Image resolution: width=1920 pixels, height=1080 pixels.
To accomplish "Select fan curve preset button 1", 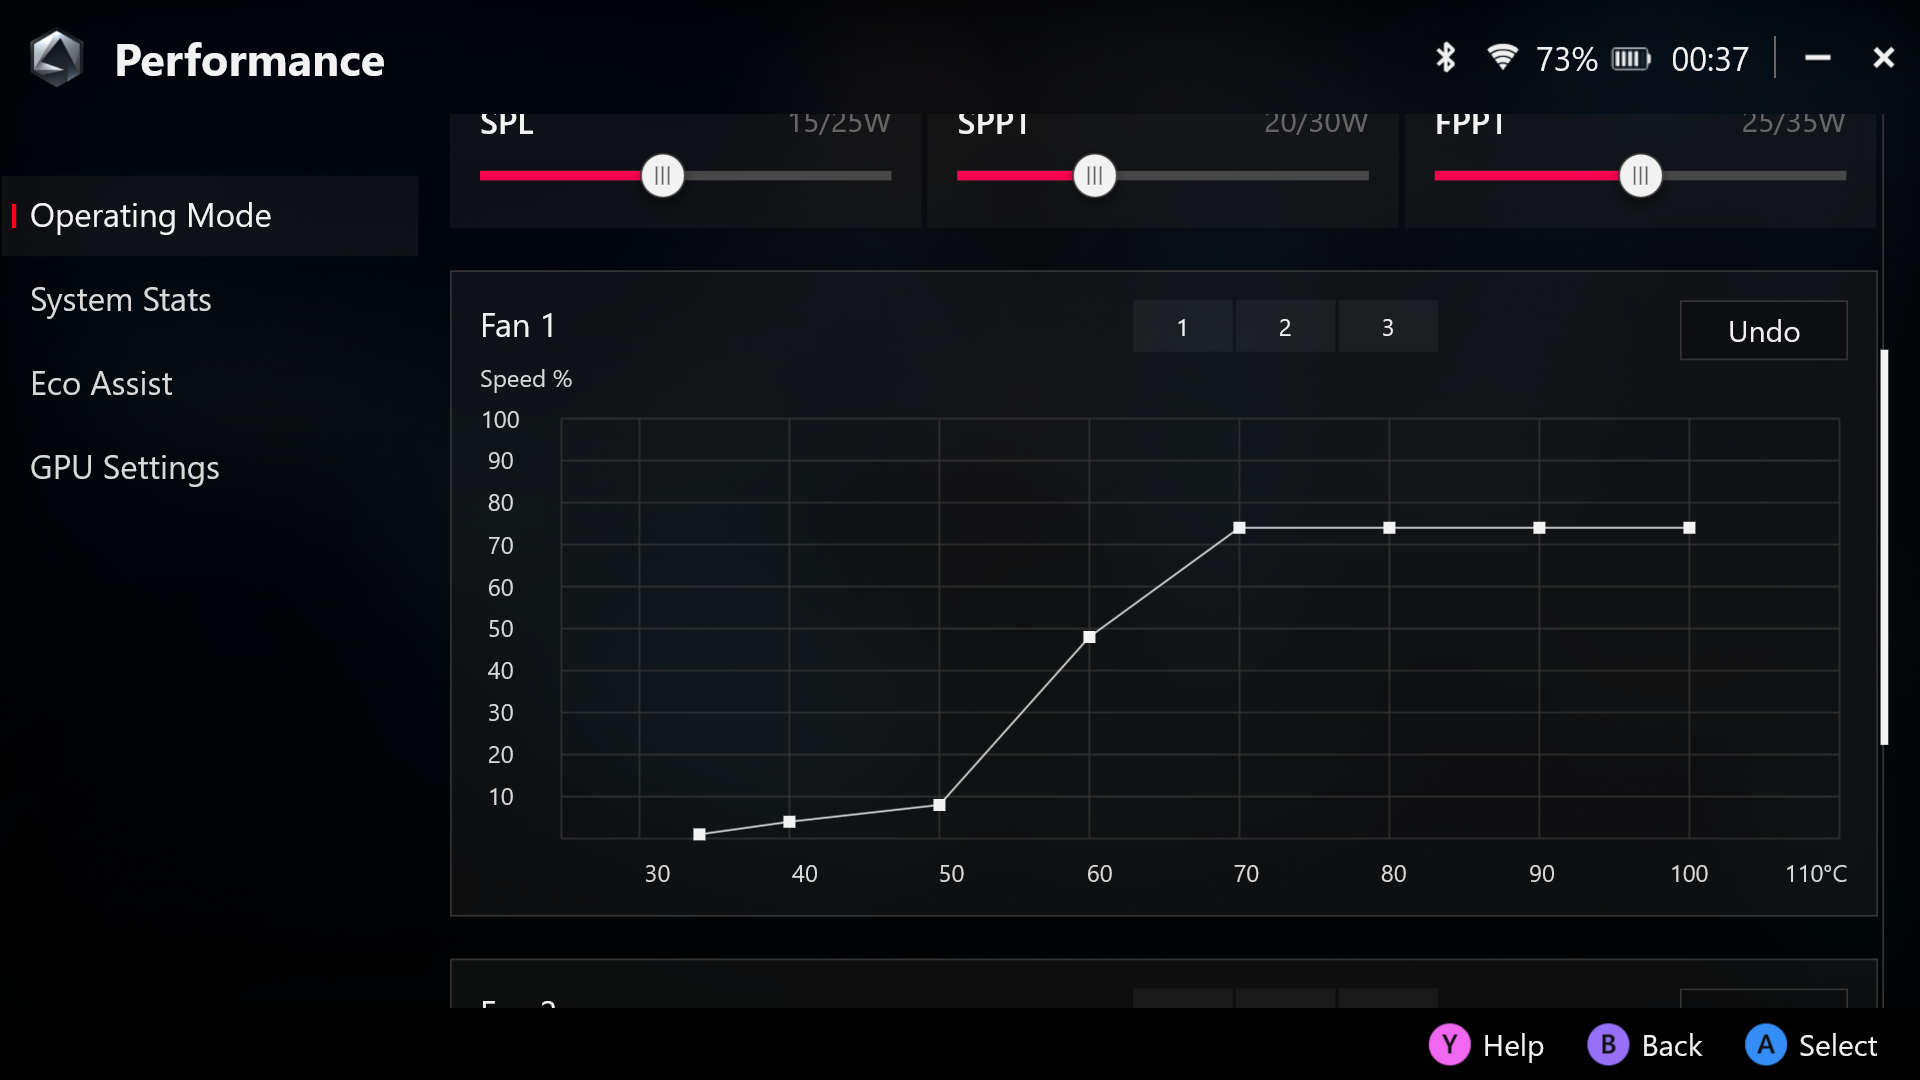I will click(1182, 326).
